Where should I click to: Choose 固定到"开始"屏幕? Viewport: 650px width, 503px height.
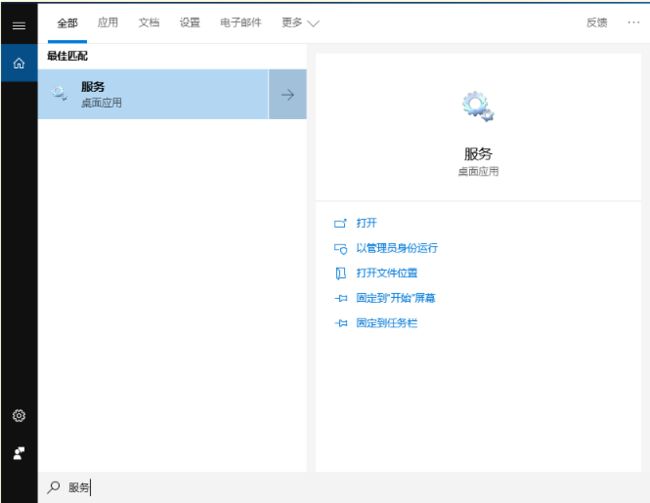tap(395, 298)
